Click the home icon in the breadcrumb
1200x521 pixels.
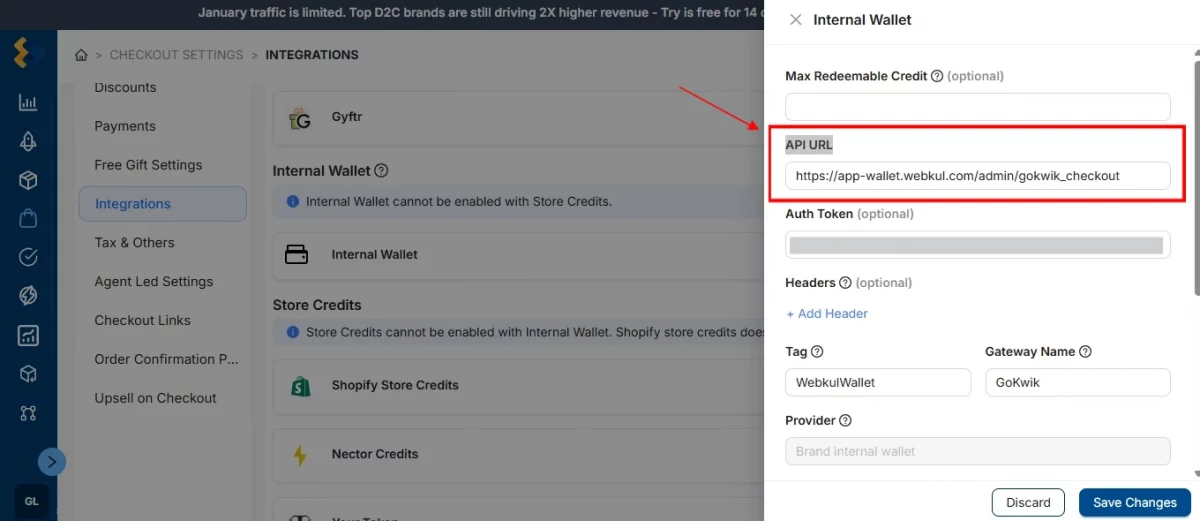81,55
